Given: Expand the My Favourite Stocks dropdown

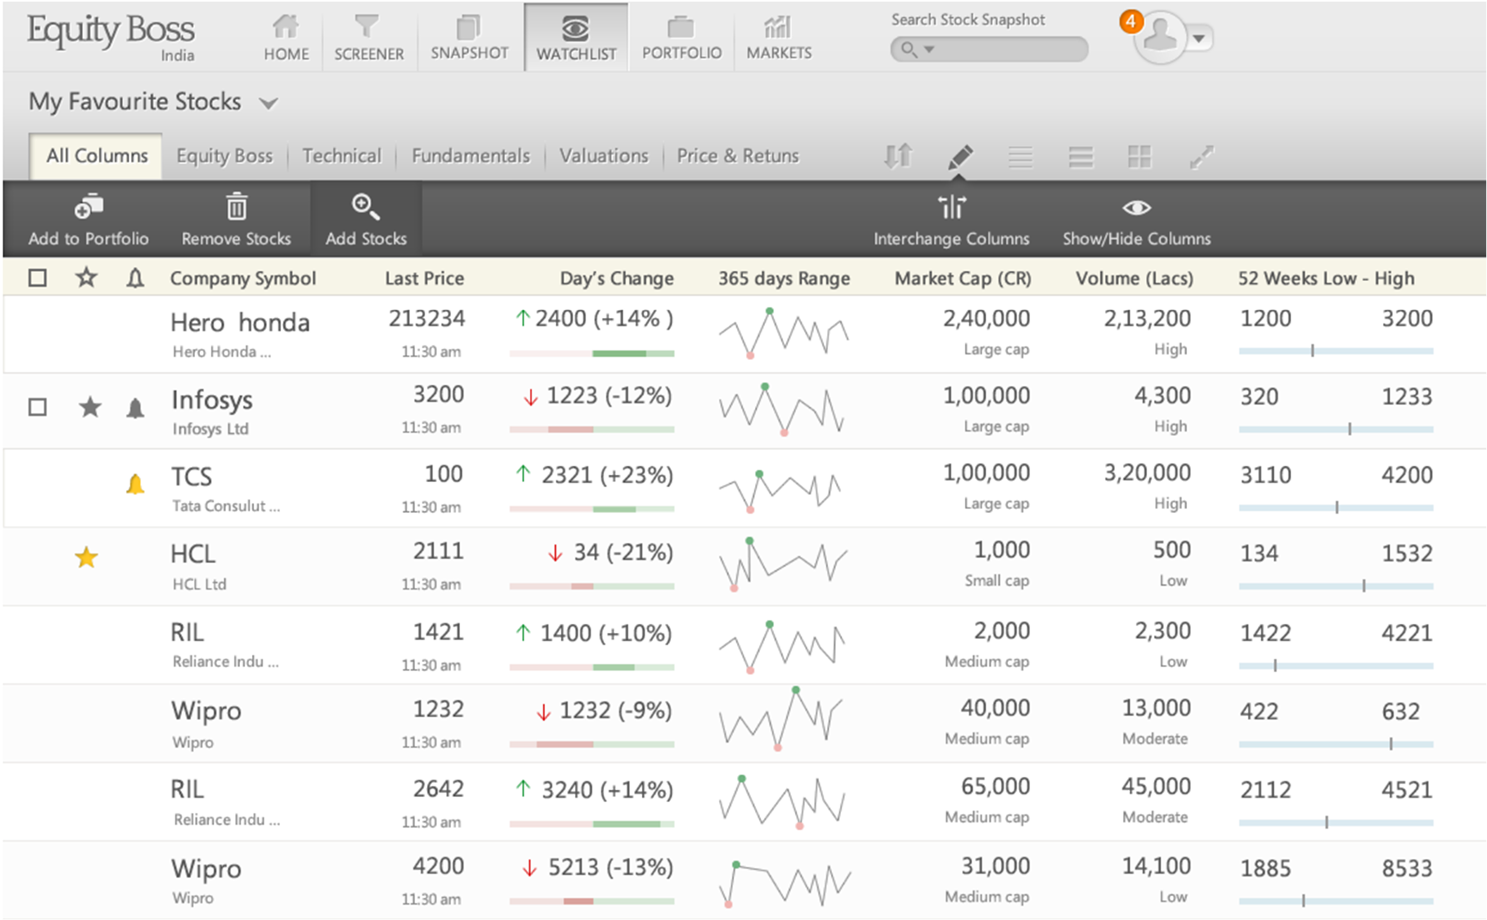Looking at the screenshot, I should click(x=268, y=103).
